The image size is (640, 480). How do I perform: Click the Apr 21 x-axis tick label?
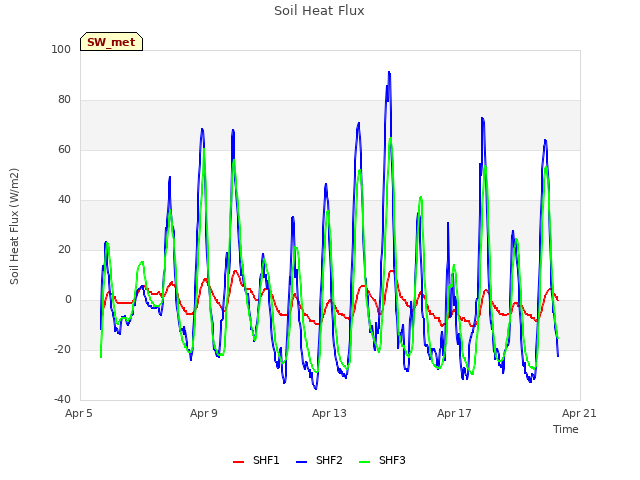click(x=579, y=413)
